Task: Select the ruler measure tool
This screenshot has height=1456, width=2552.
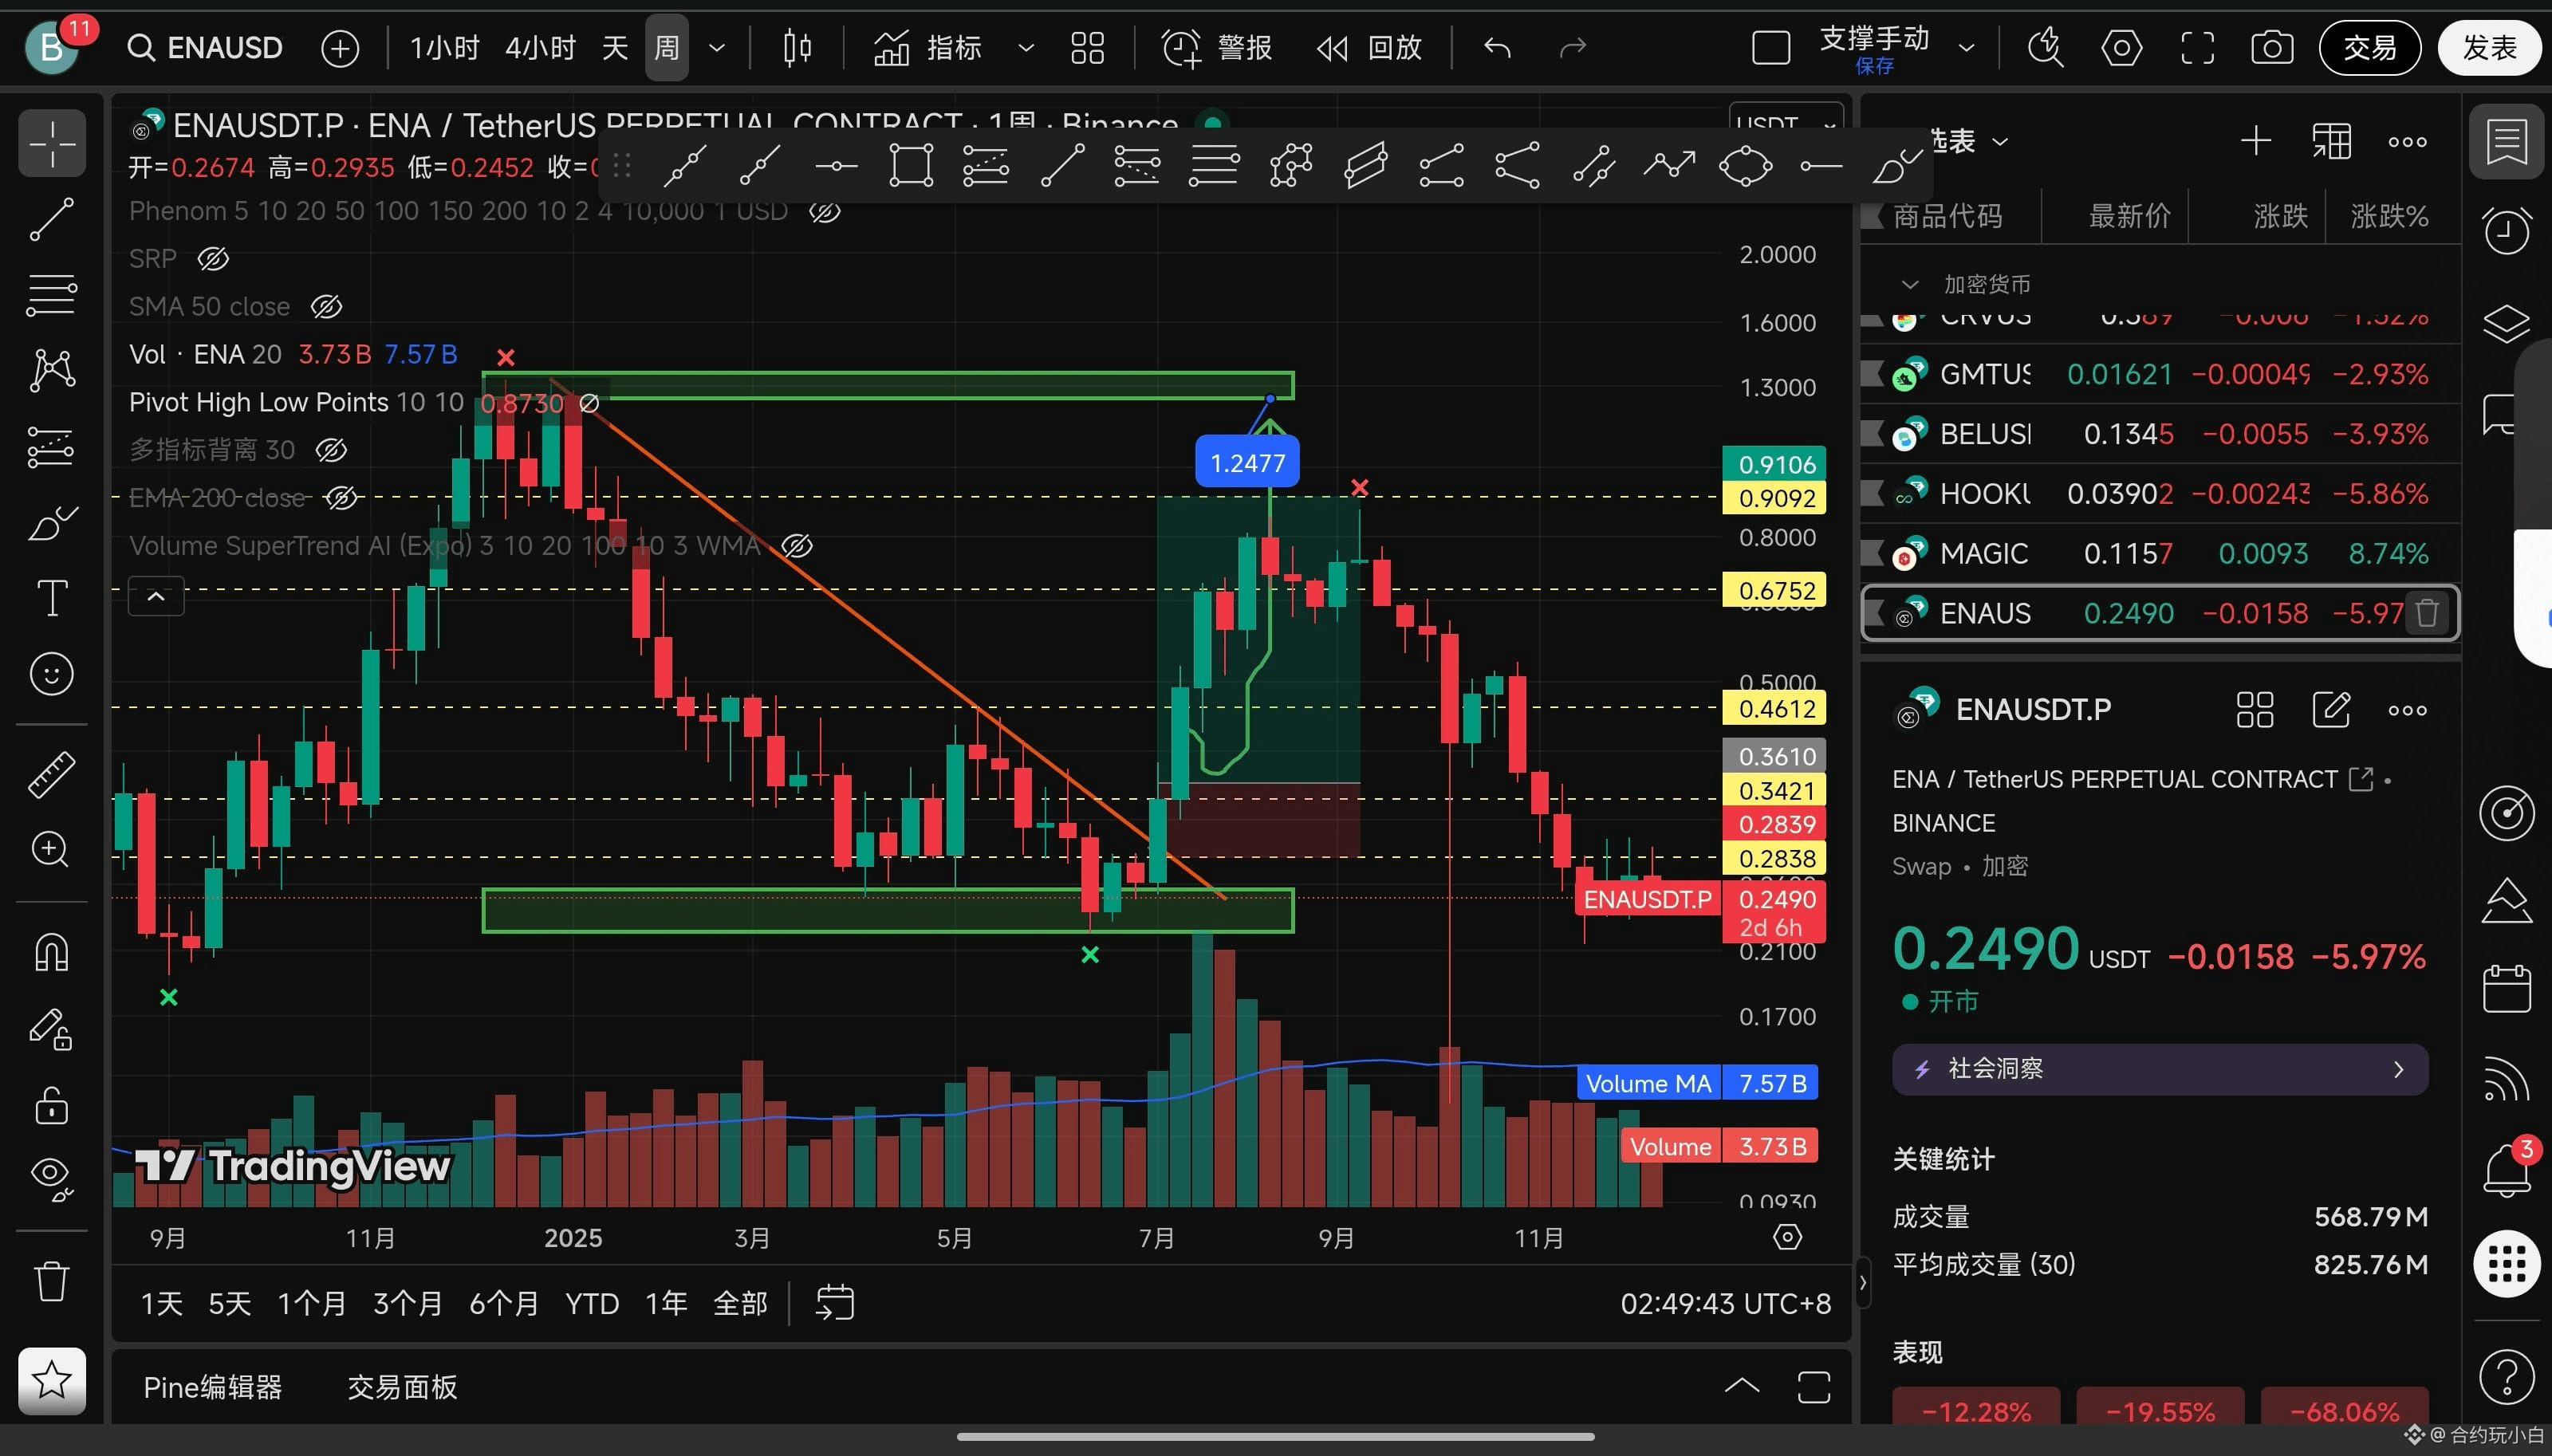Action: click(x=52, y=774)
